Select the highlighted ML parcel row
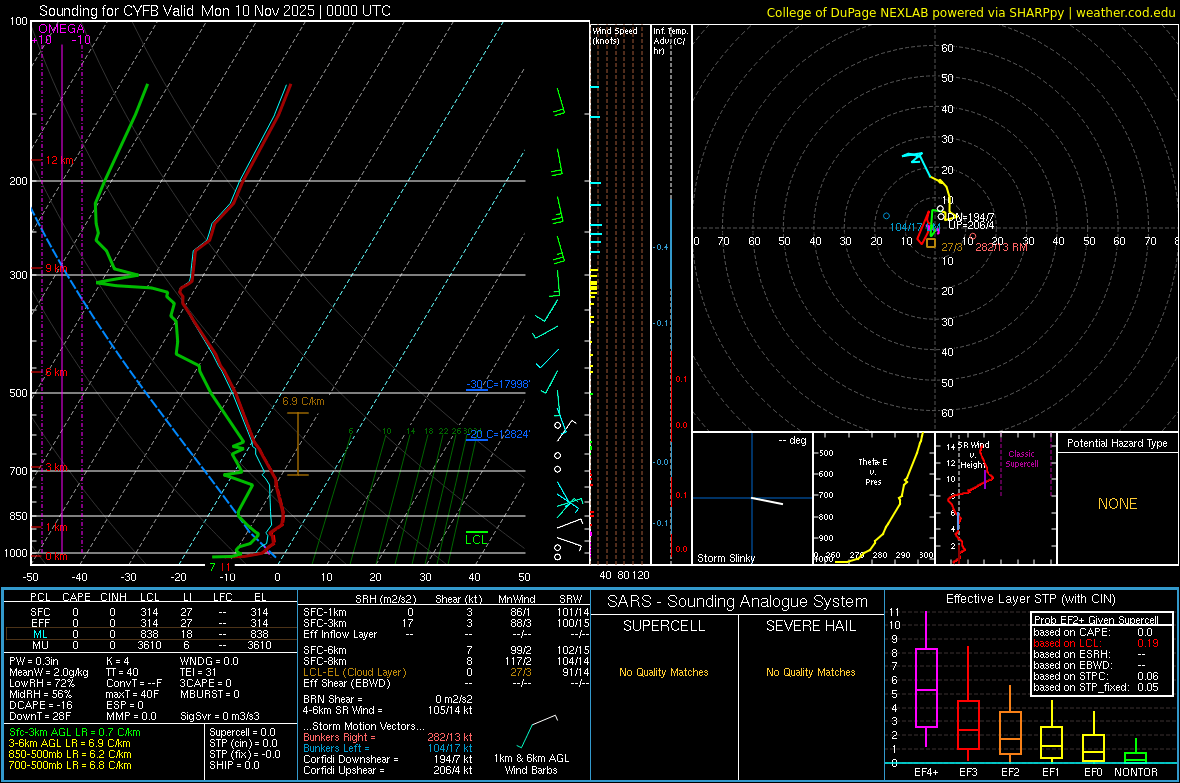The image size is (1180, 783). tap(149, 634)
